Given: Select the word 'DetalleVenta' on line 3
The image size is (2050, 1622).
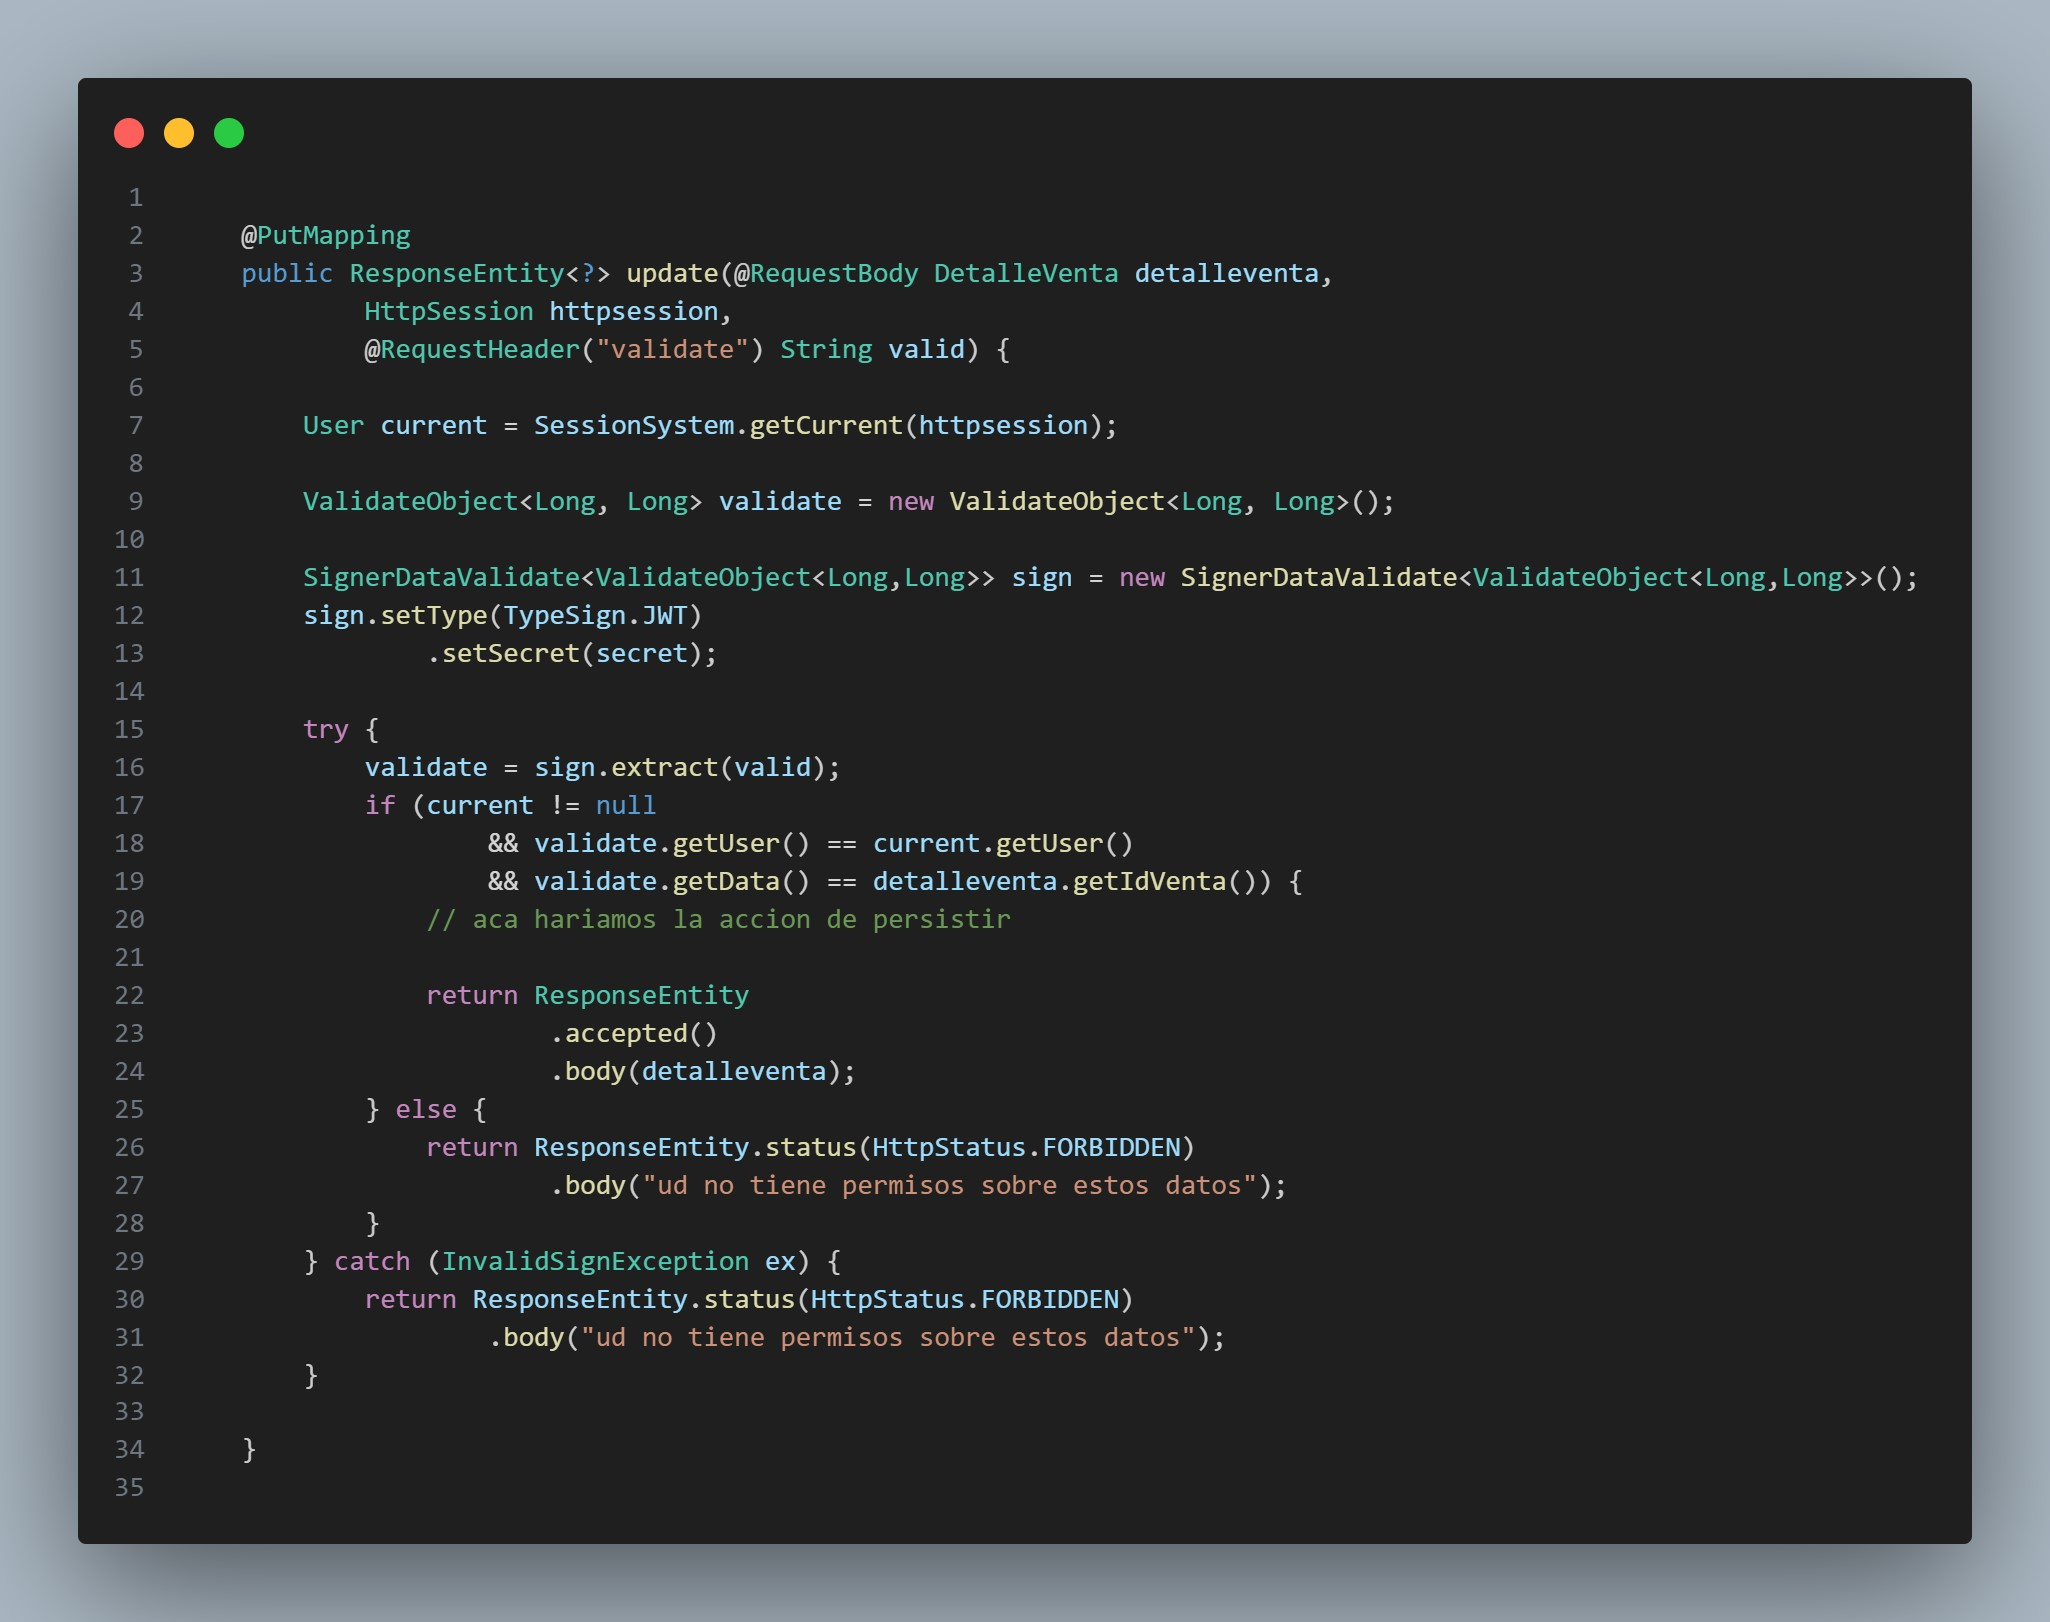Looking at the screenshot, I should [1026, 274].
